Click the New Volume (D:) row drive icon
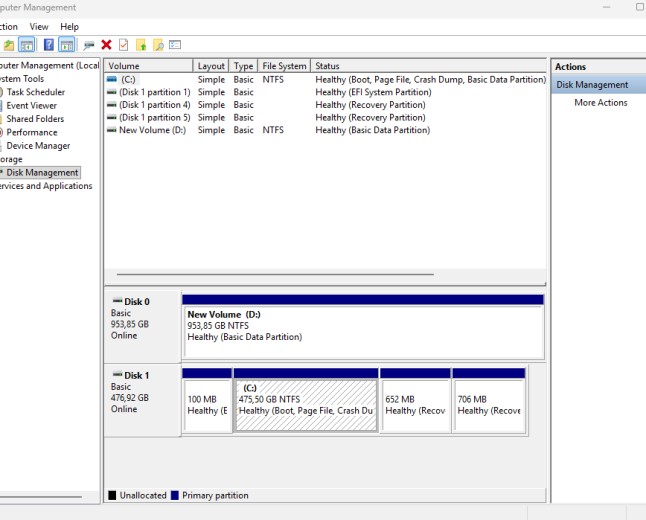The image size is (646, 520). (x=112, y=130)
